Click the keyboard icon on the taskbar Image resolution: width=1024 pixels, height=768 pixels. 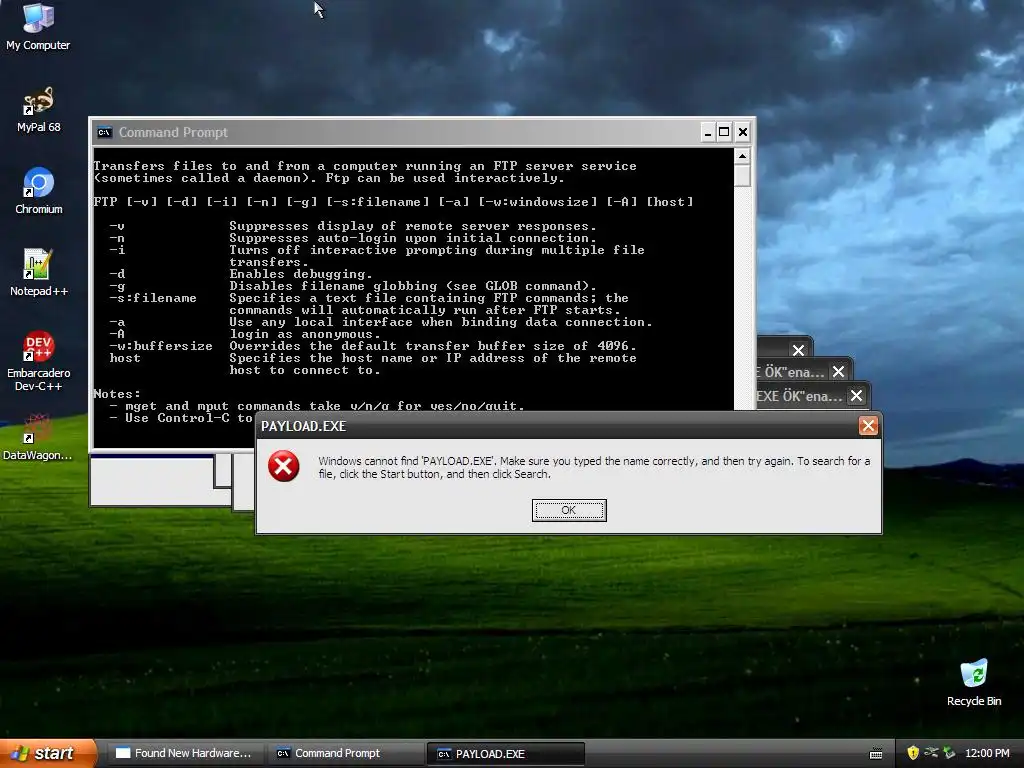pyautogui.click(x=876, y=754)
